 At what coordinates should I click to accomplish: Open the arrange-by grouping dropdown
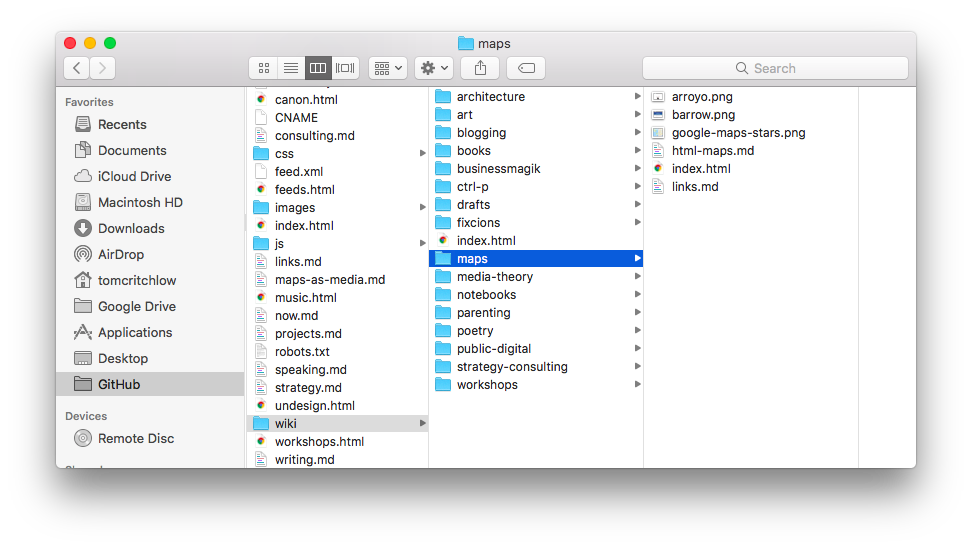[x=388, y=68]
